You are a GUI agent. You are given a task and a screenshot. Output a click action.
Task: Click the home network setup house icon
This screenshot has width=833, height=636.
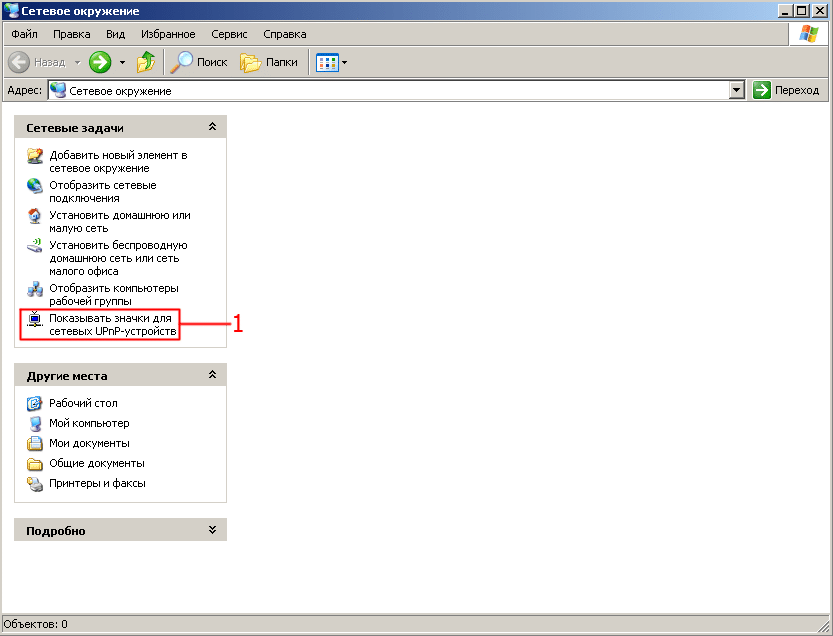pyautogui.click(x=35, y=215)
